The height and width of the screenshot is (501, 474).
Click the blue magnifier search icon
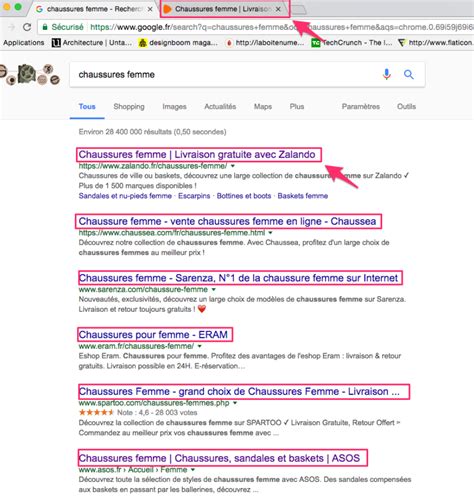point(409,74)
